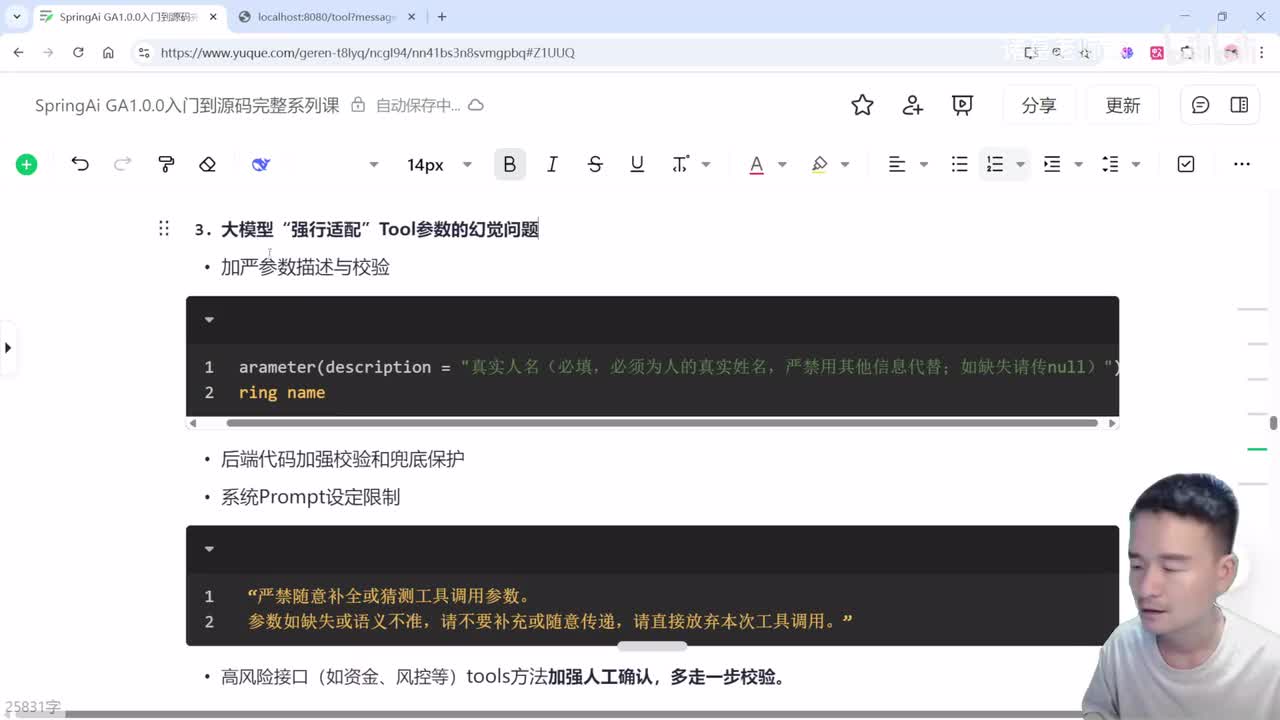
Task: Open line spacing dropdown arrow
Action: pos(1136,165)
